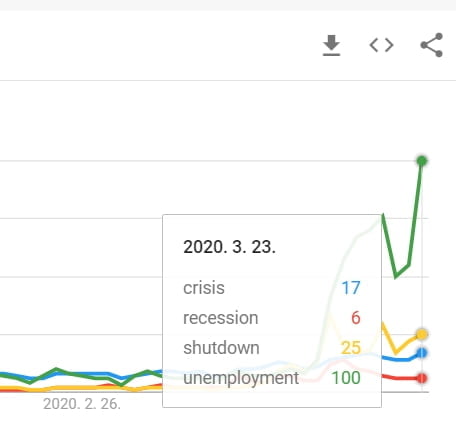Click the unemployment label in tooltip
The height and width of the screenshot is (427, 456).
pyautogui.click(x=241, y=378)
